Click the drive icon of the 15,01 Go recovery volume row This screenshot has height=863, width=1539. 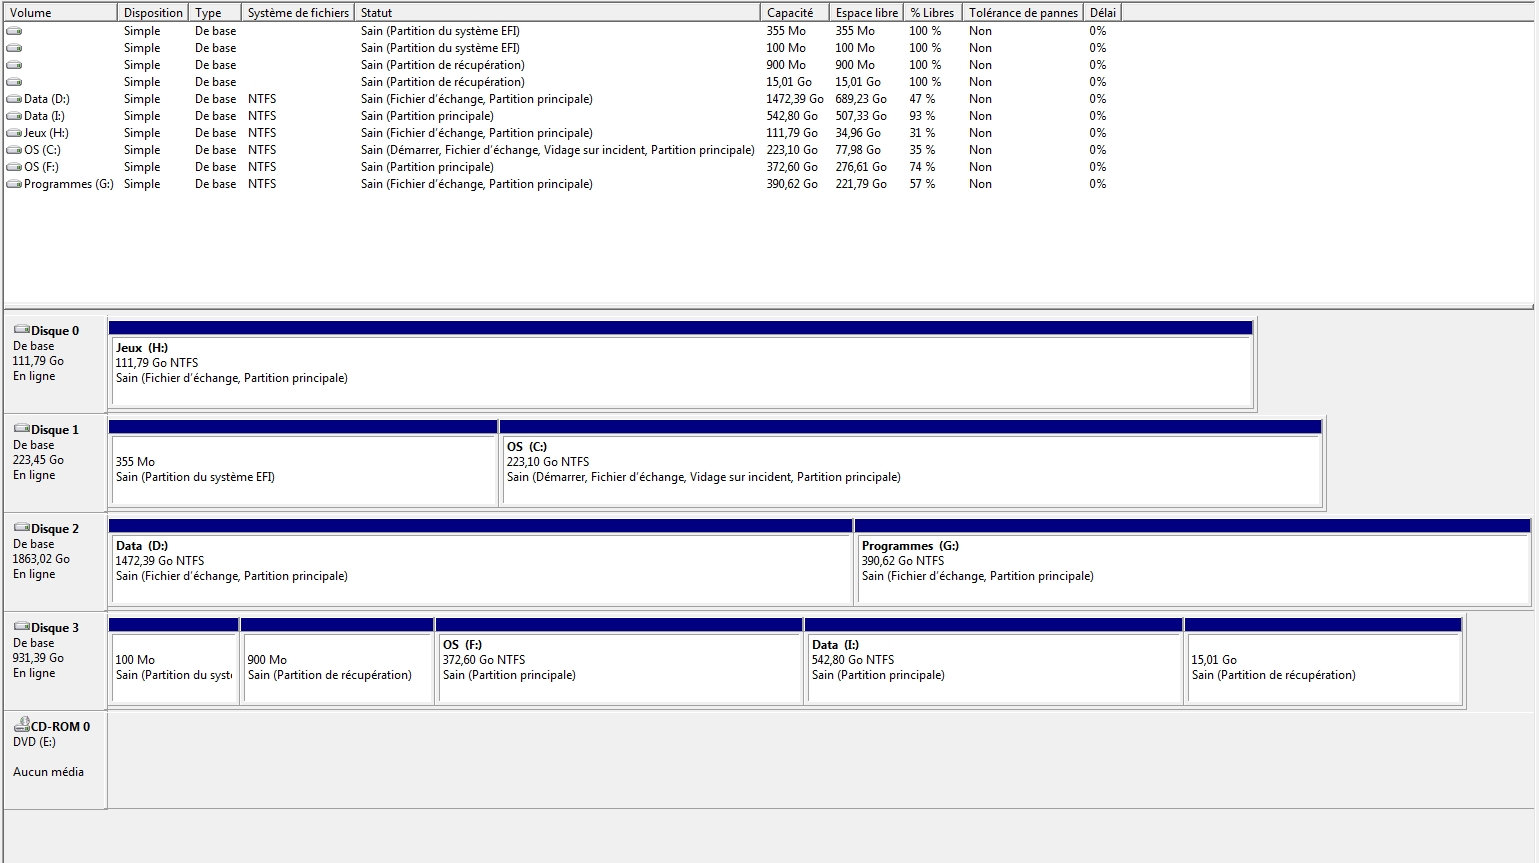(14, 82)
